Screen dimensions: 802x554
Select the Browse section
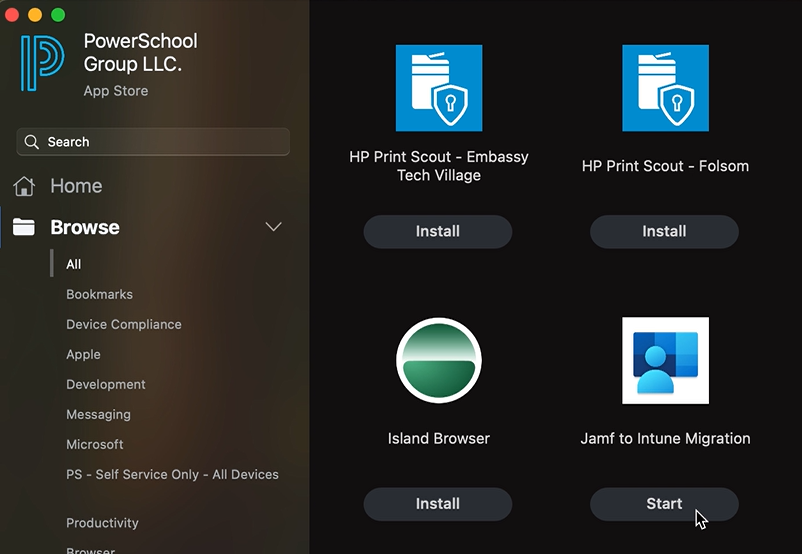(x=85, y=227)
